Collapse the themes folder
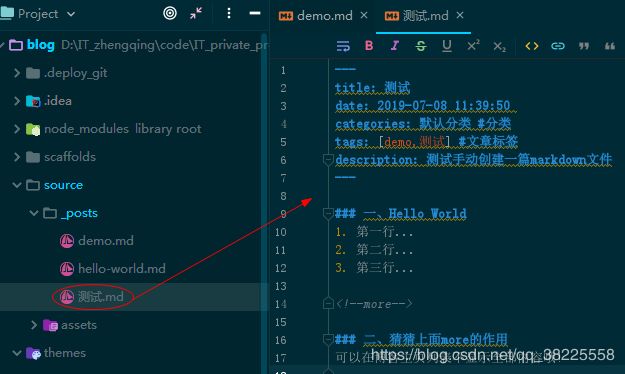Screen dimensions: 625x374 pyautogui.click(x=17, y=353)
